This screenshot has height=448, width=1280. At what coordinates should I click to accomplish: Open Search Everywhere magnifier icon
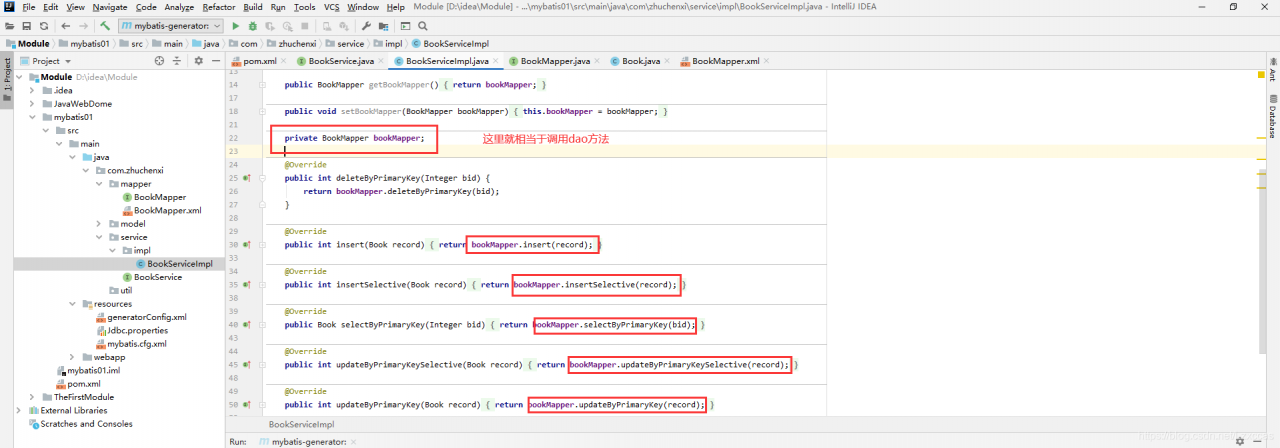(421, 25)
